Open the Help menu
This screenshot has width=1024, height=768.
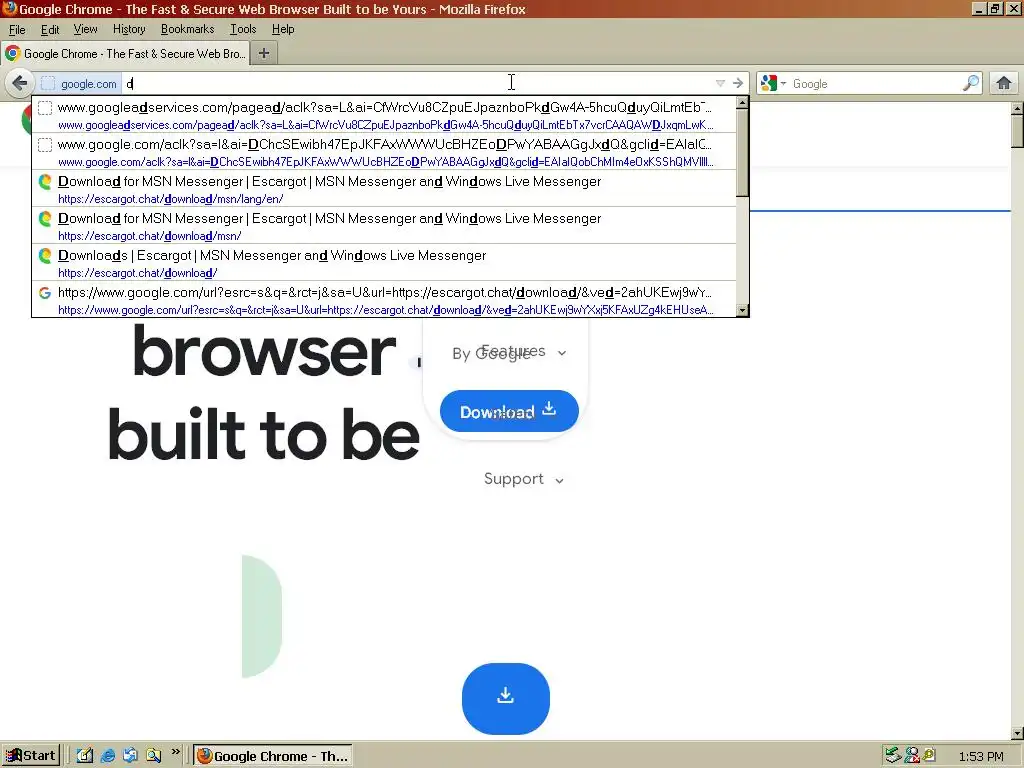pyautogui.click(x=283, y=29)
